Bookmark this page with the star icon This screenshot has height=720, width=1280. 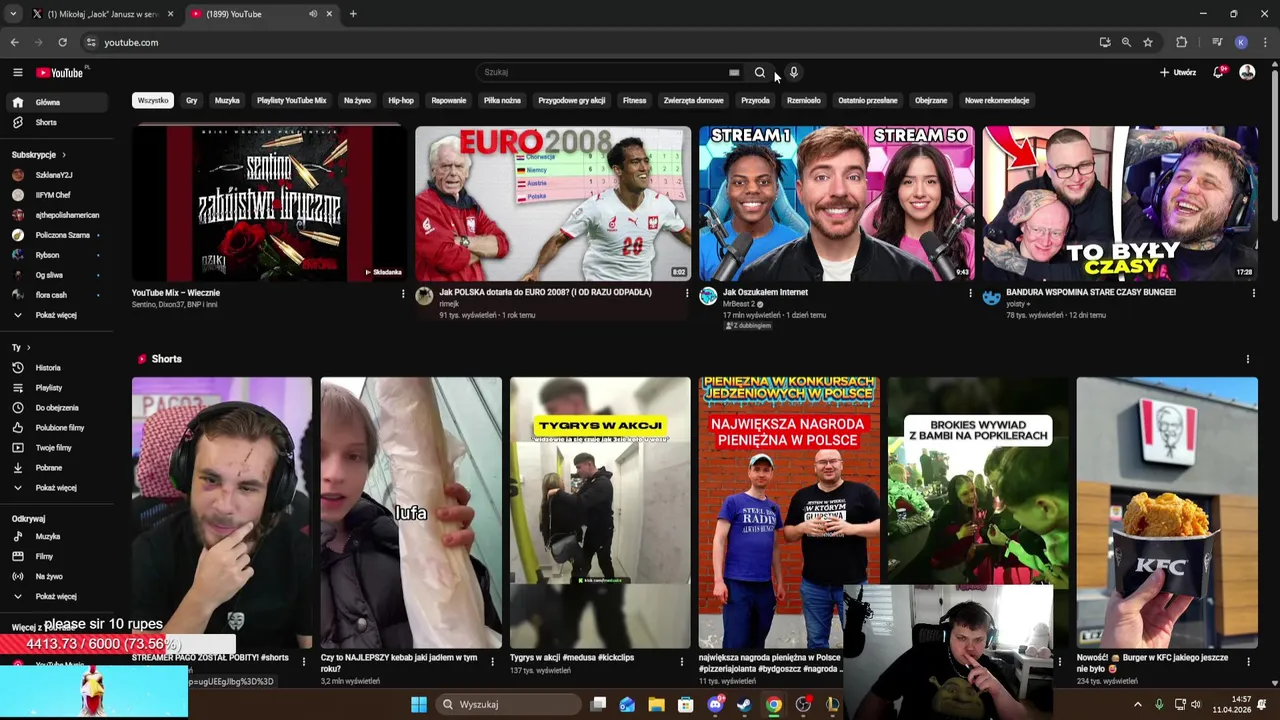(x=1148, y=42)
